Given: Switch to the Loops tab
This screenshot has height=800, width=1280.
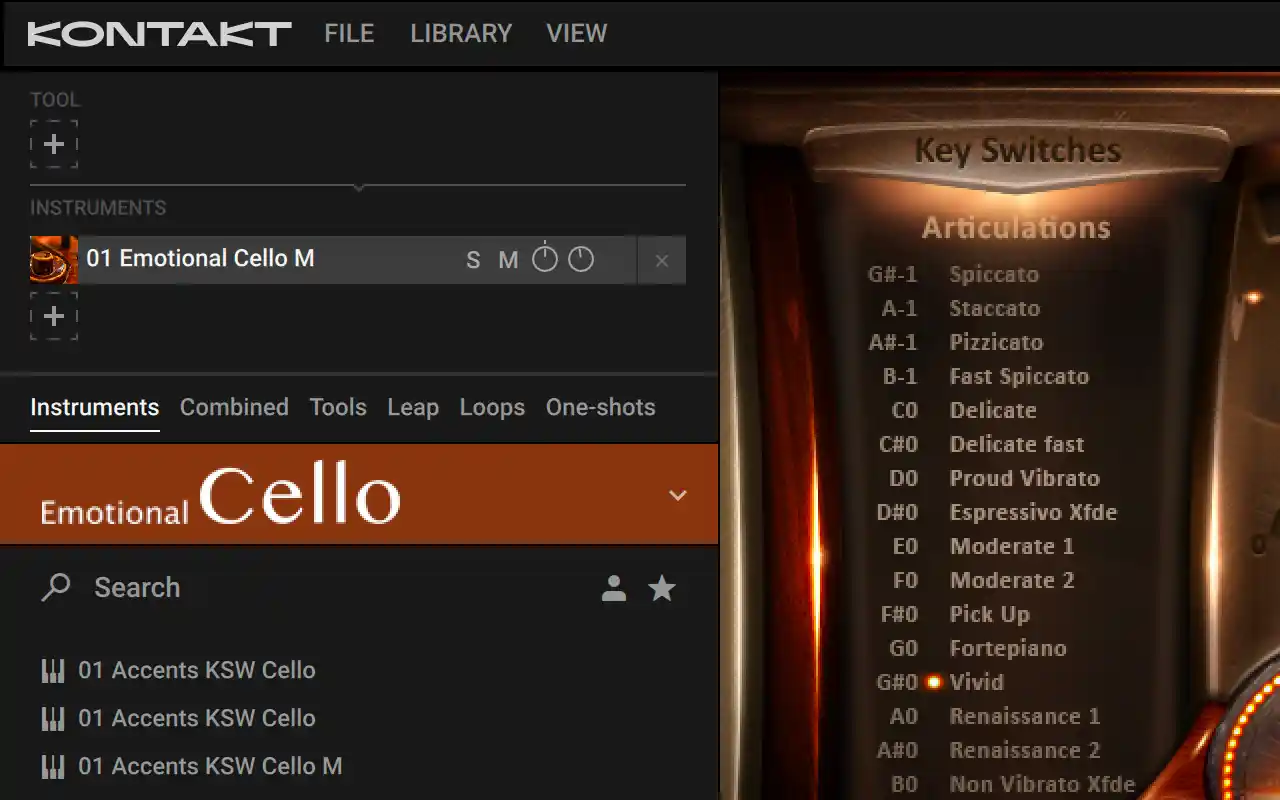Looking at the screenshot, I should click(x=492, y=408).
